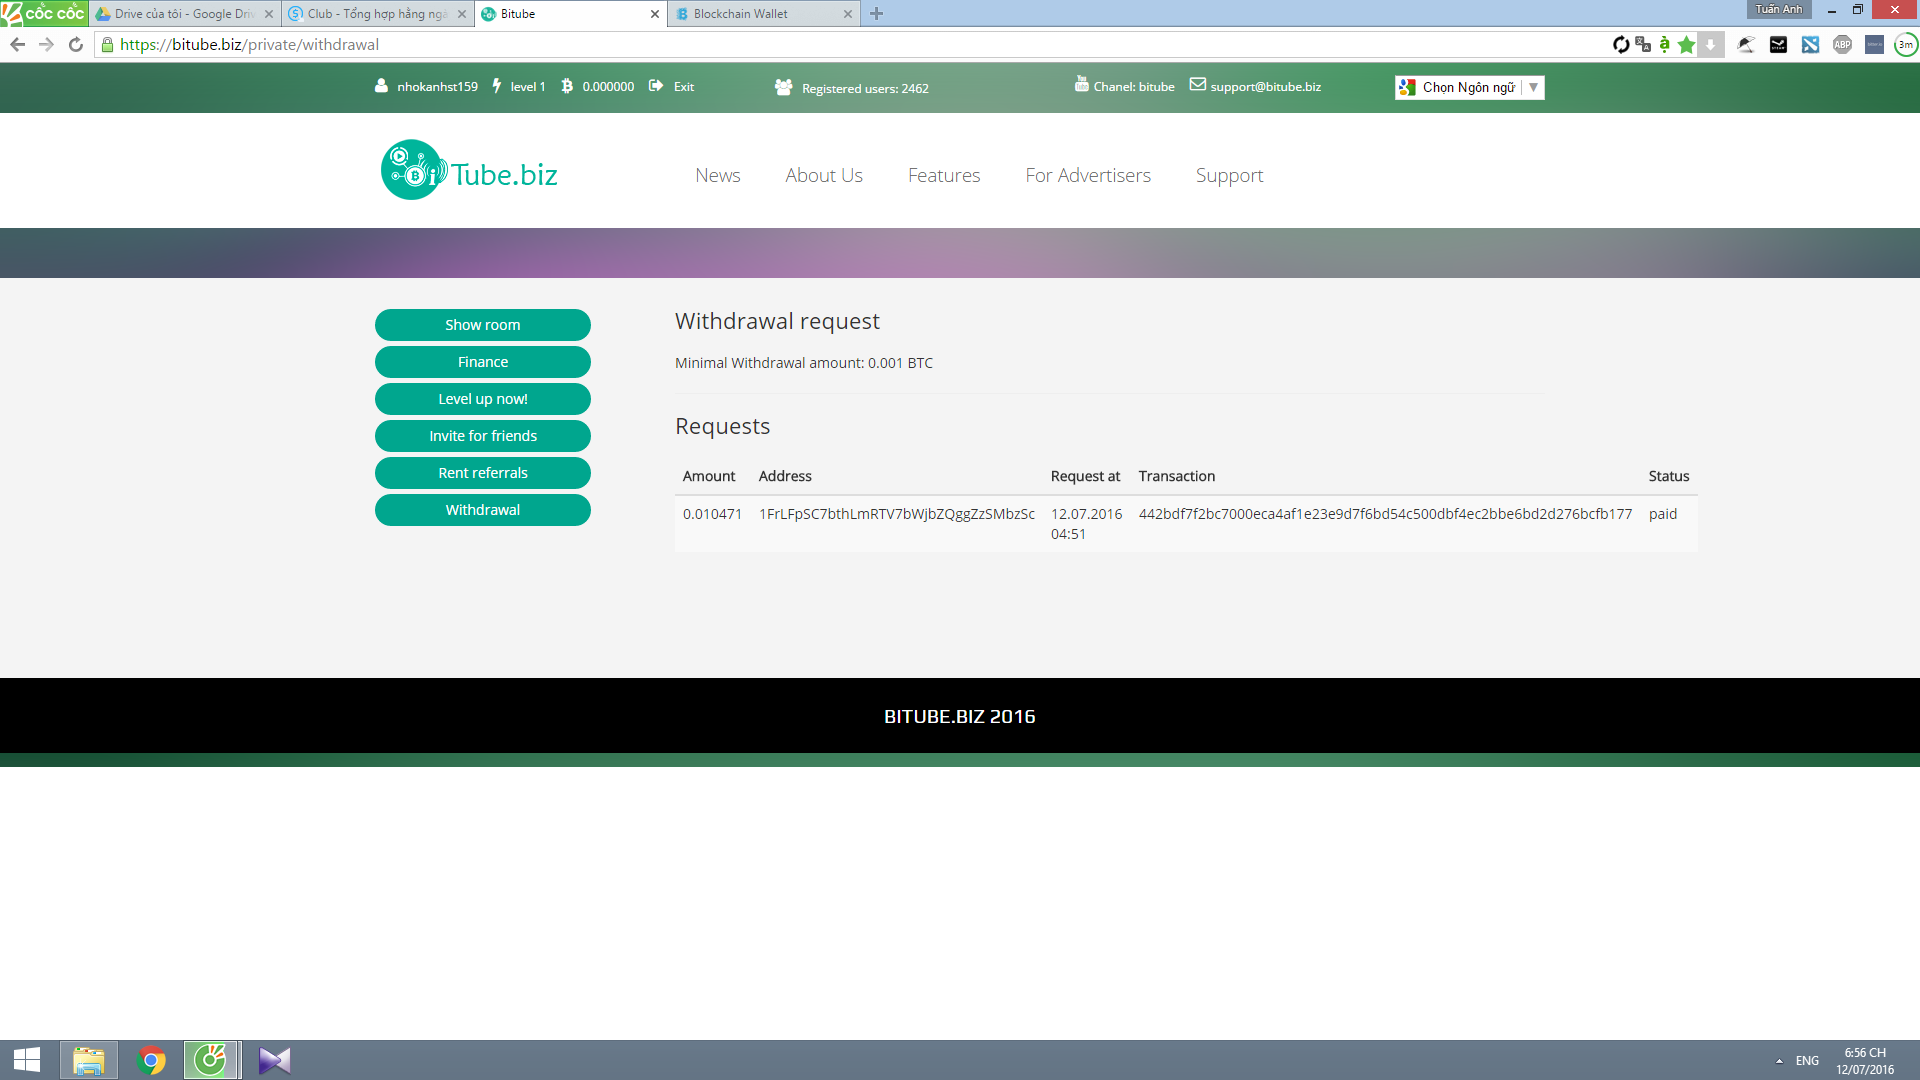
Task: Open the Chọn Ngôn ngữ language dropdown
Action: [x=1469, y=87]
